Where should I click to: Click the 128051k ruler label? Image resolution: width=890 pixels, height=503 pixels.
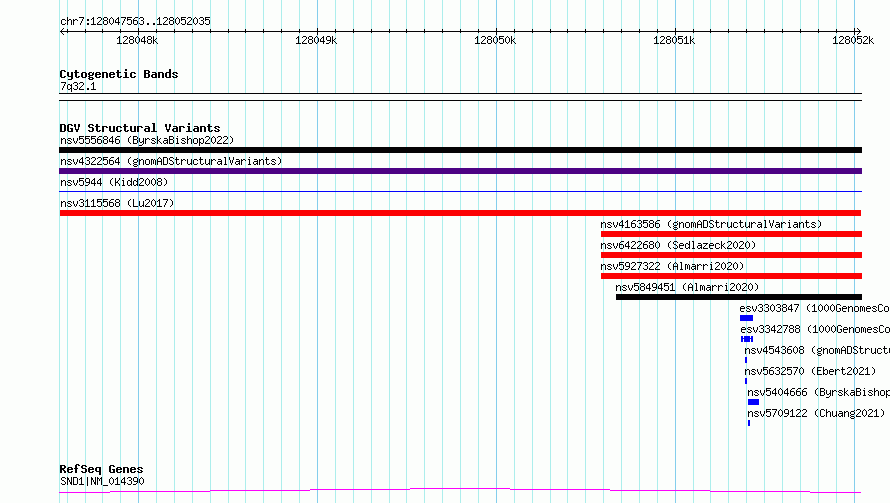(674, 40)
